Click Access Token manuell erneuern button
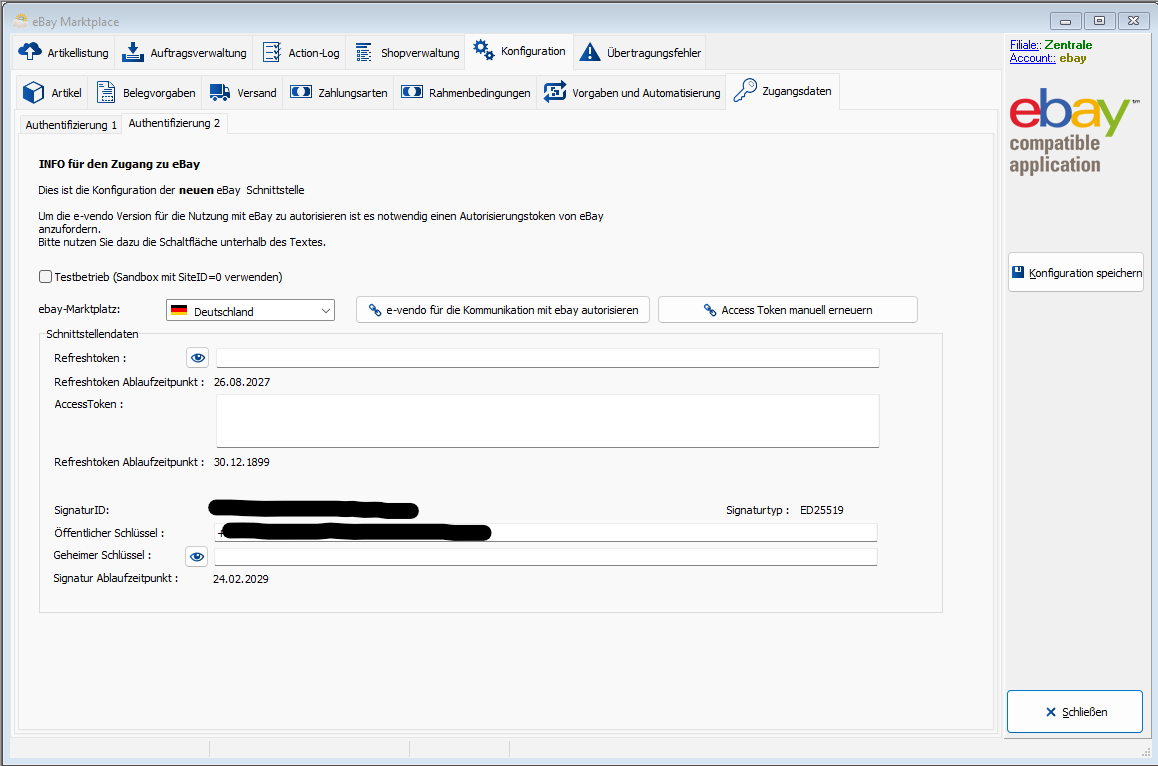 click(x=787, y=310)
